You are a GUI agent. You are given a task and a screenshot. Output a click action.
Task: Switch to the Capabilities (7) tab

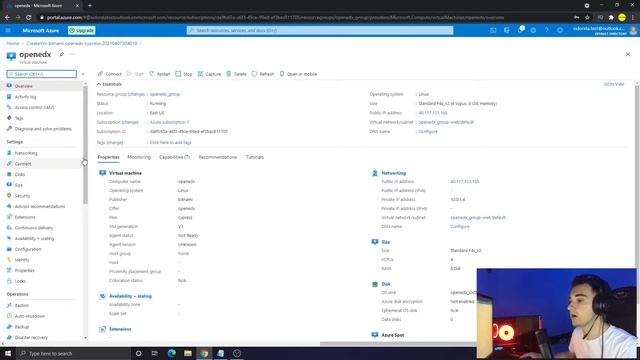click(x=174, y=157)
